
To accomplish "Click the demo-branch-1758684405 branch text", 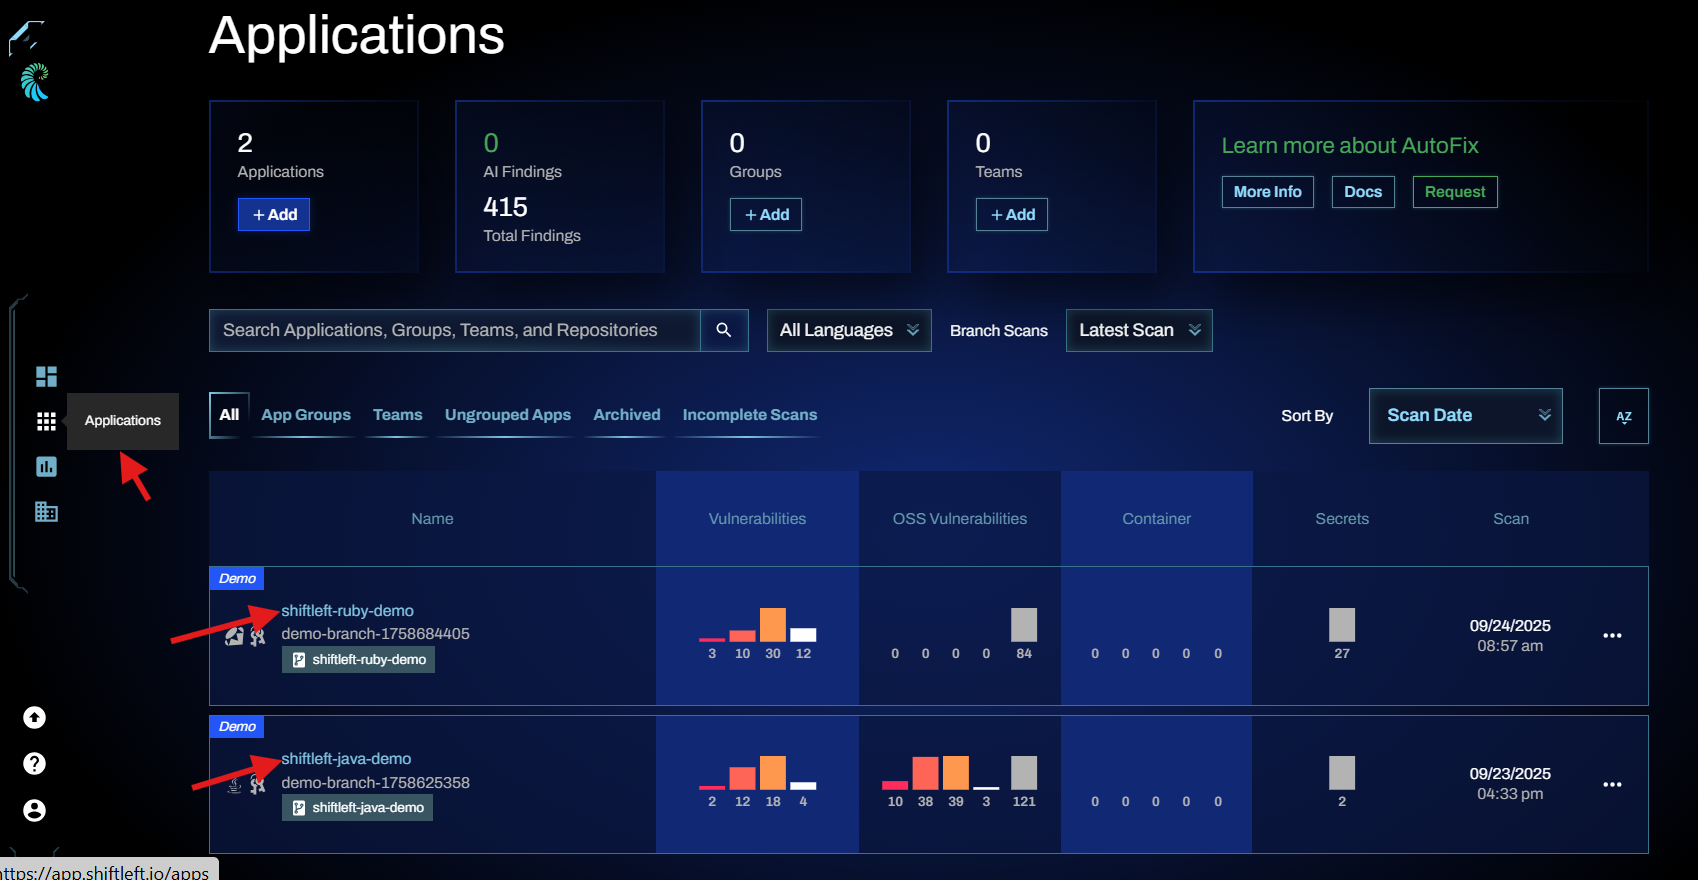I will point(375,634).
